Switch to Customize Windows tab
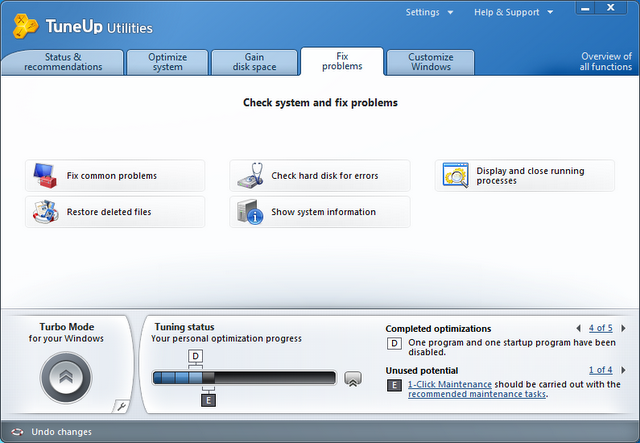The height and width of the screenshot is (443, 640). [x=431, y=62]
